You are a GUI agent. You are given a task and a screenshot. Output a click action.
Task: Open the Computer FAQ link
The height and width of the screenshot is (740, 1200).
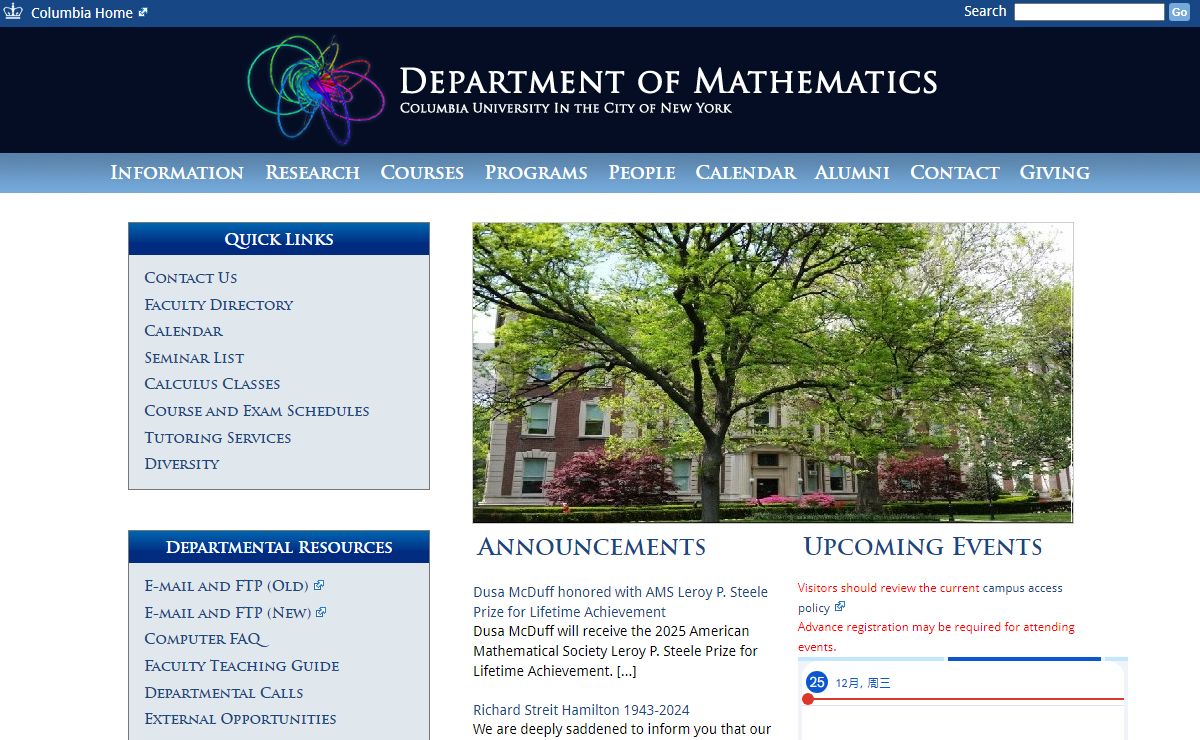[207, 639]
